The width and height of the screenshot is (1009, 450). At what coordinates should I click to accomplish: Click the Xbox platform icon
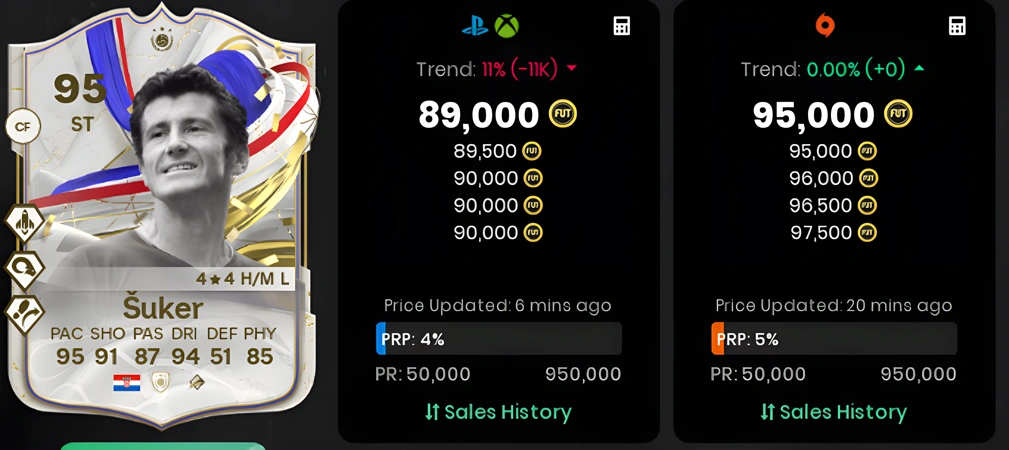(506, 26)
